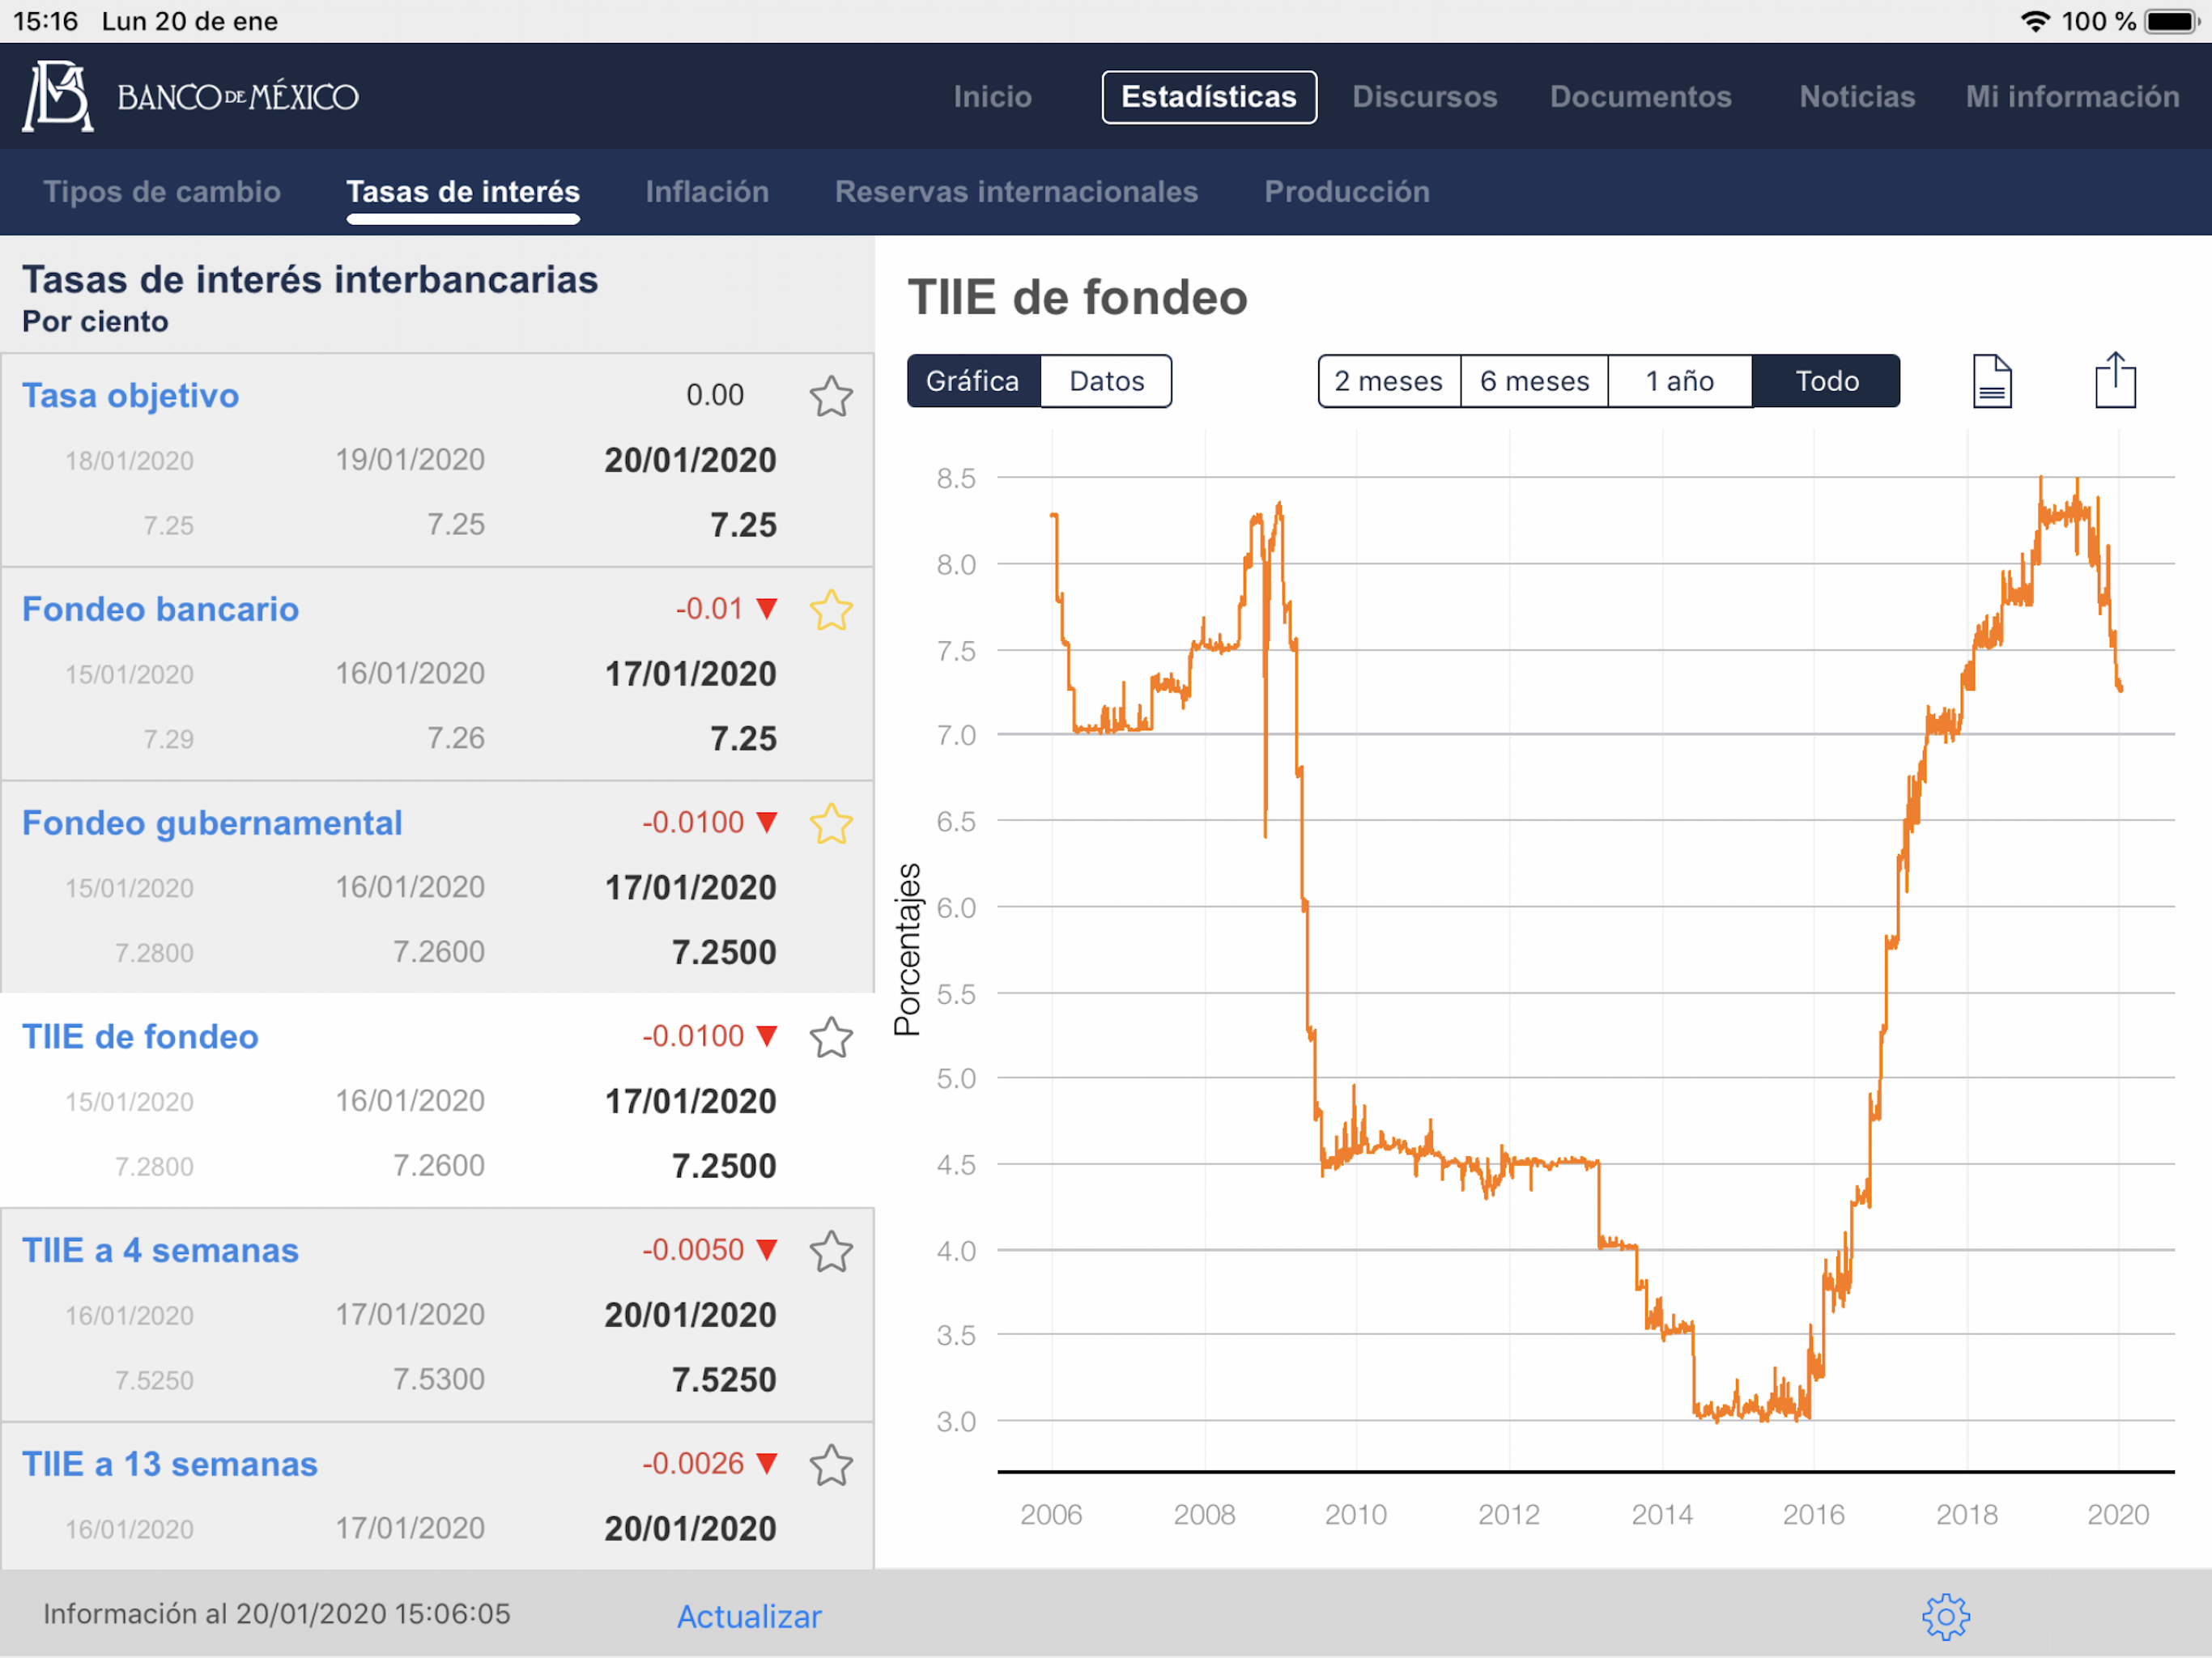Tap Tasa objetivo value 7.25 for 20/01/2020
2212x1658 pixels.
pos(743,525)
